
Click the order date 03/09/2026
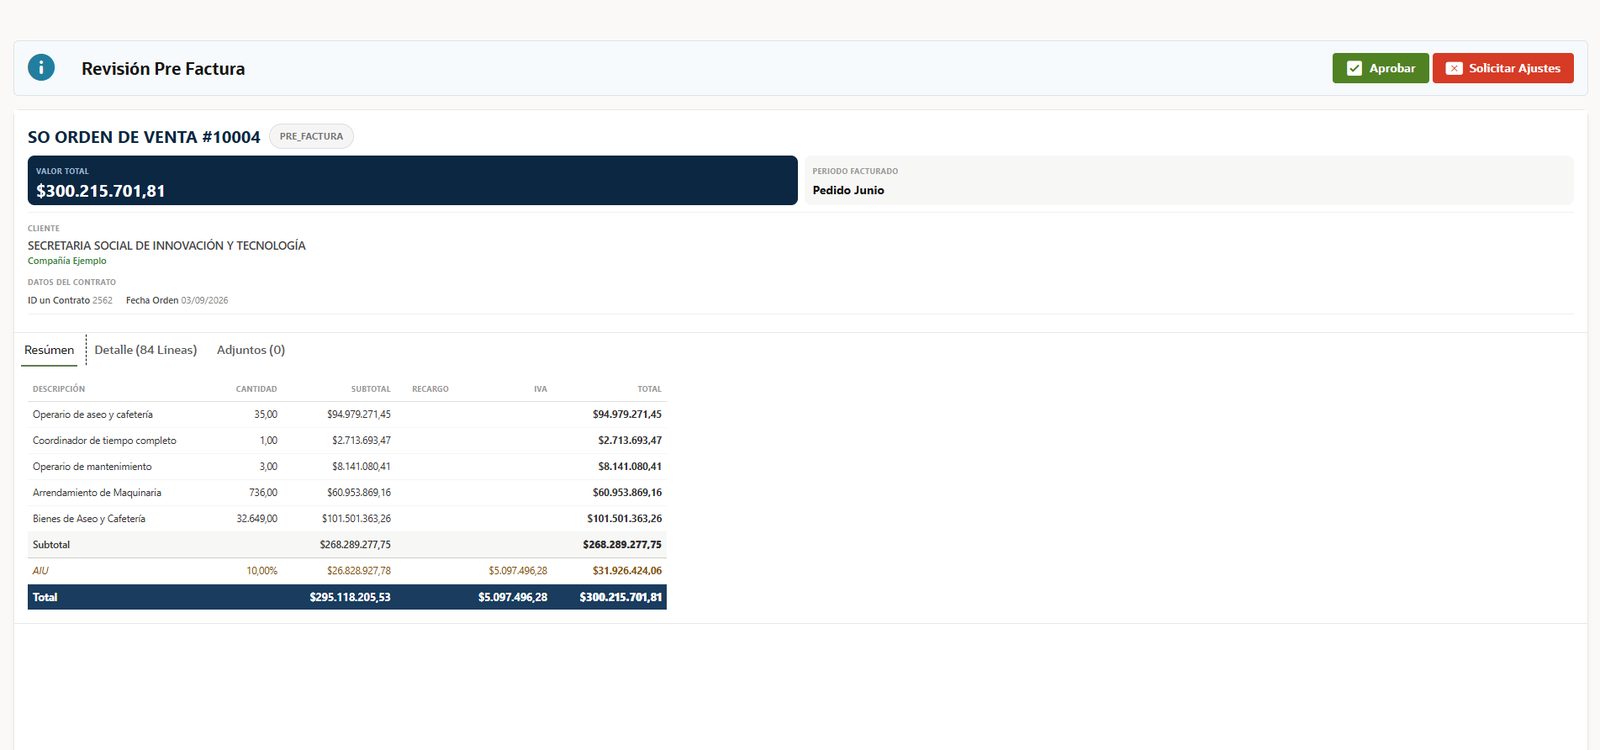coord(204,300)
